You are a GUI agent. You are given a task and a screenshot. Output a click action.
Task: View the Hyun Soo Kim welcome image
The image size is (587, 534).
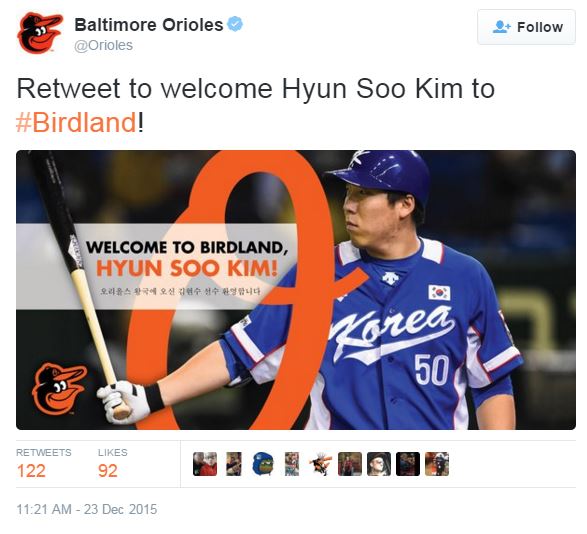click(296, 290)
